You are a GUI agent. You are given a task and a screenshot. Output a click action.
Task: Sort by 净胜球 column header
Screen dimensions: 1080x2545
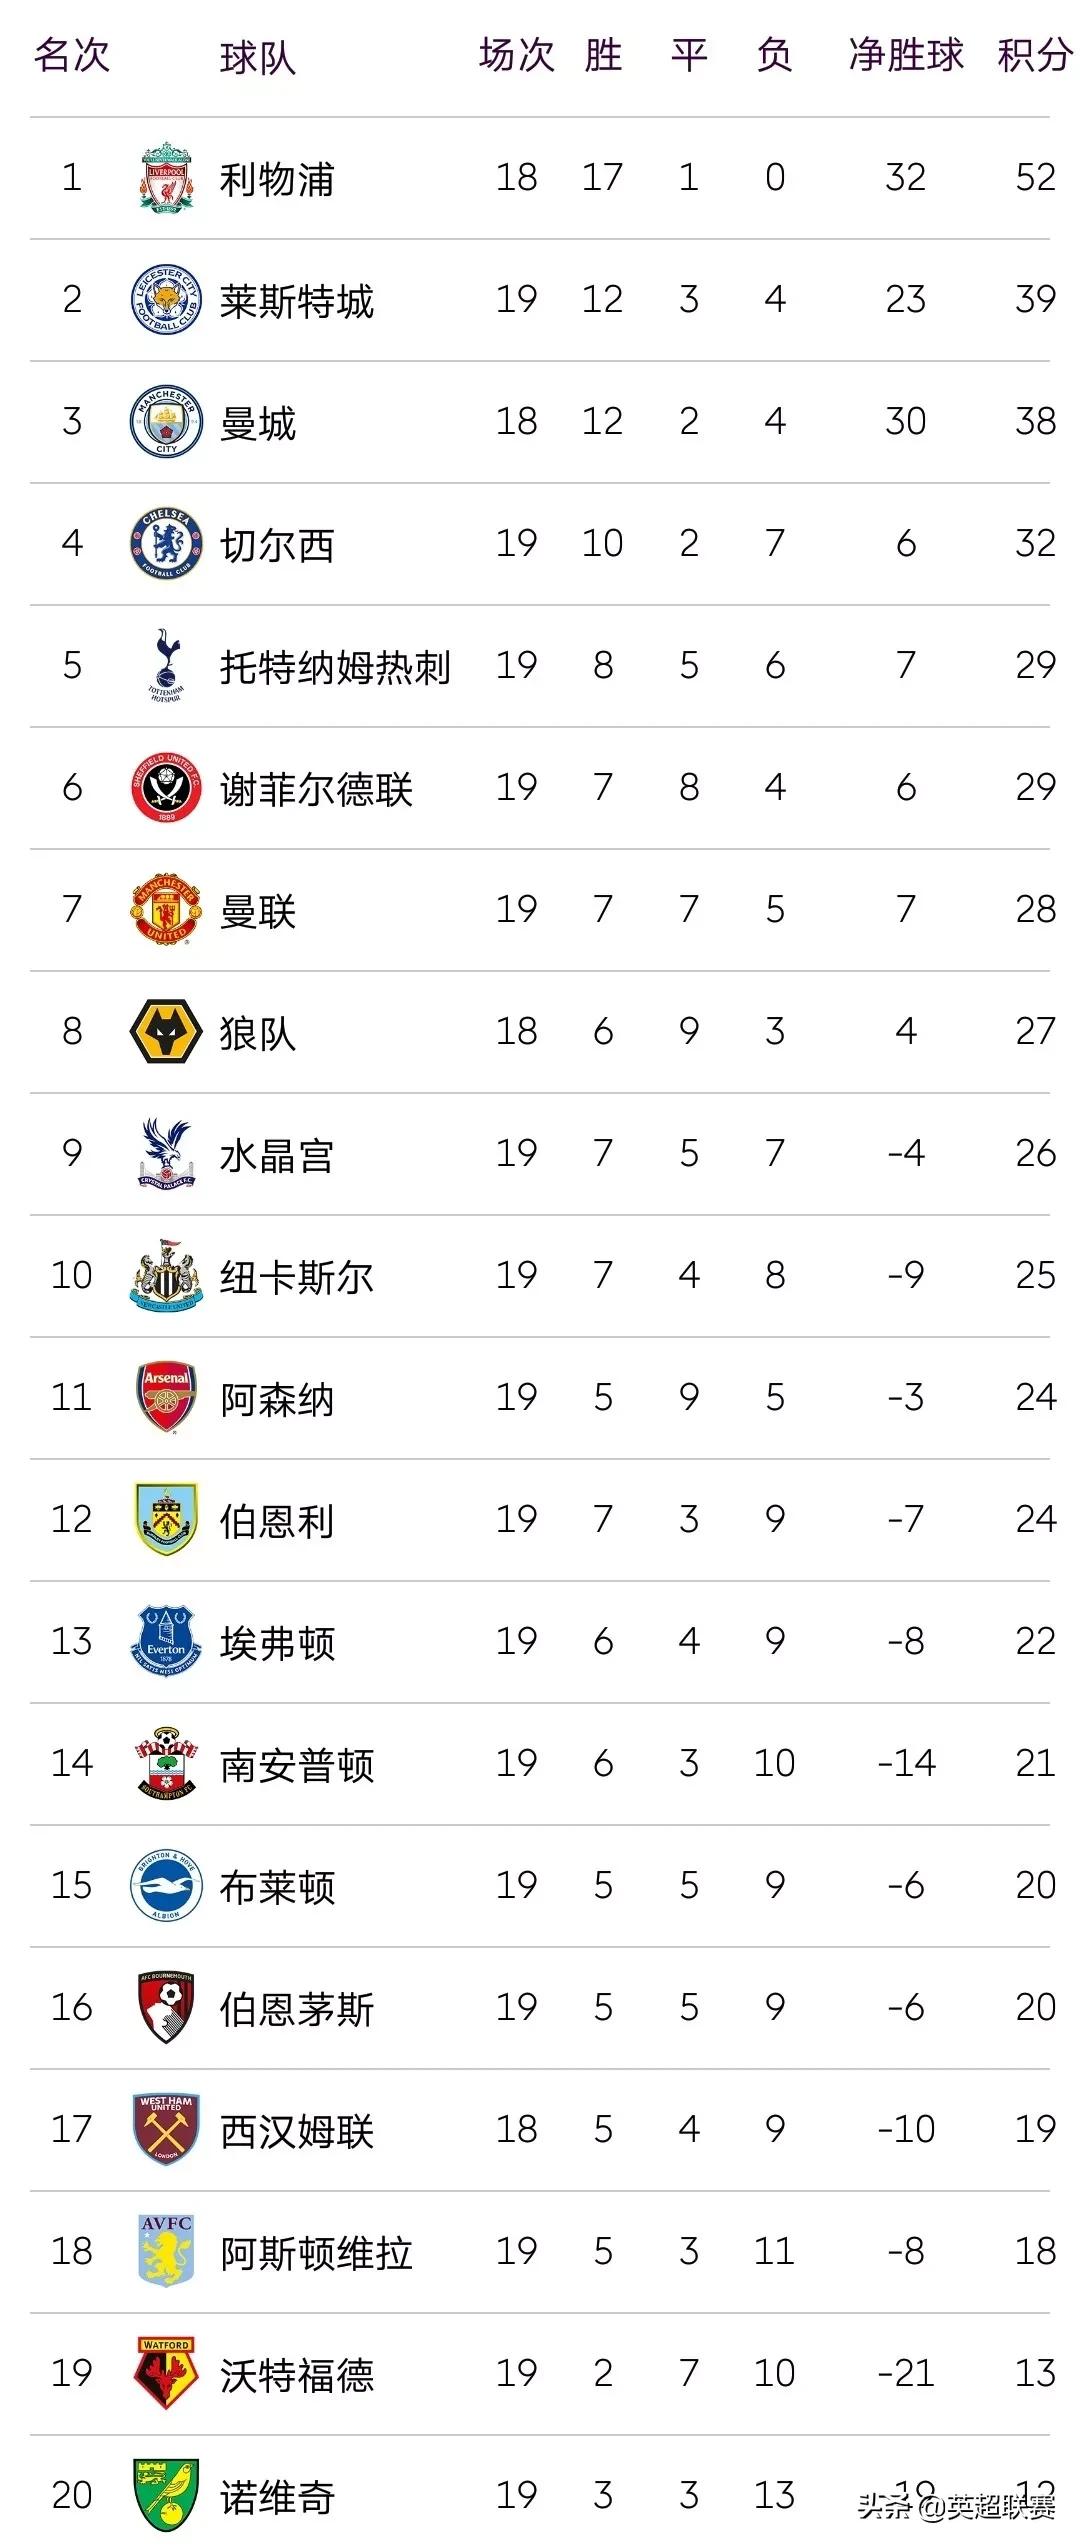click(906, 55)
